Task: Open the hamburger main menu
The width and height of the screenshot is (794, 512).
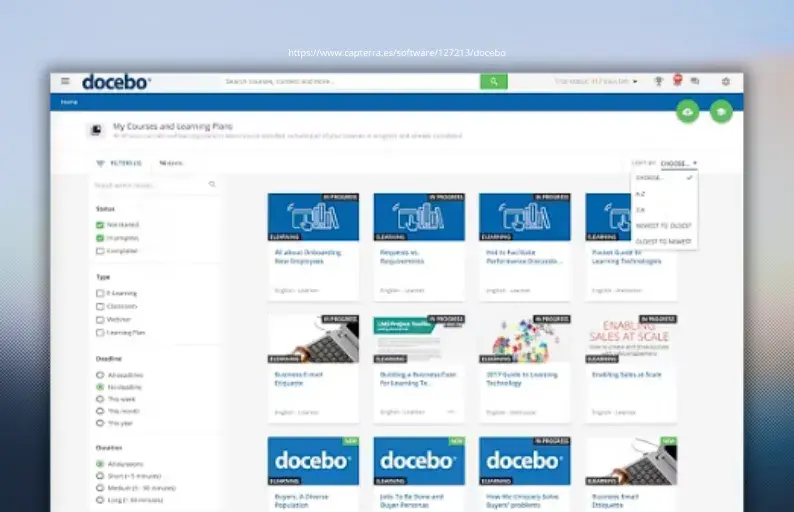Action: pos(65,81)
